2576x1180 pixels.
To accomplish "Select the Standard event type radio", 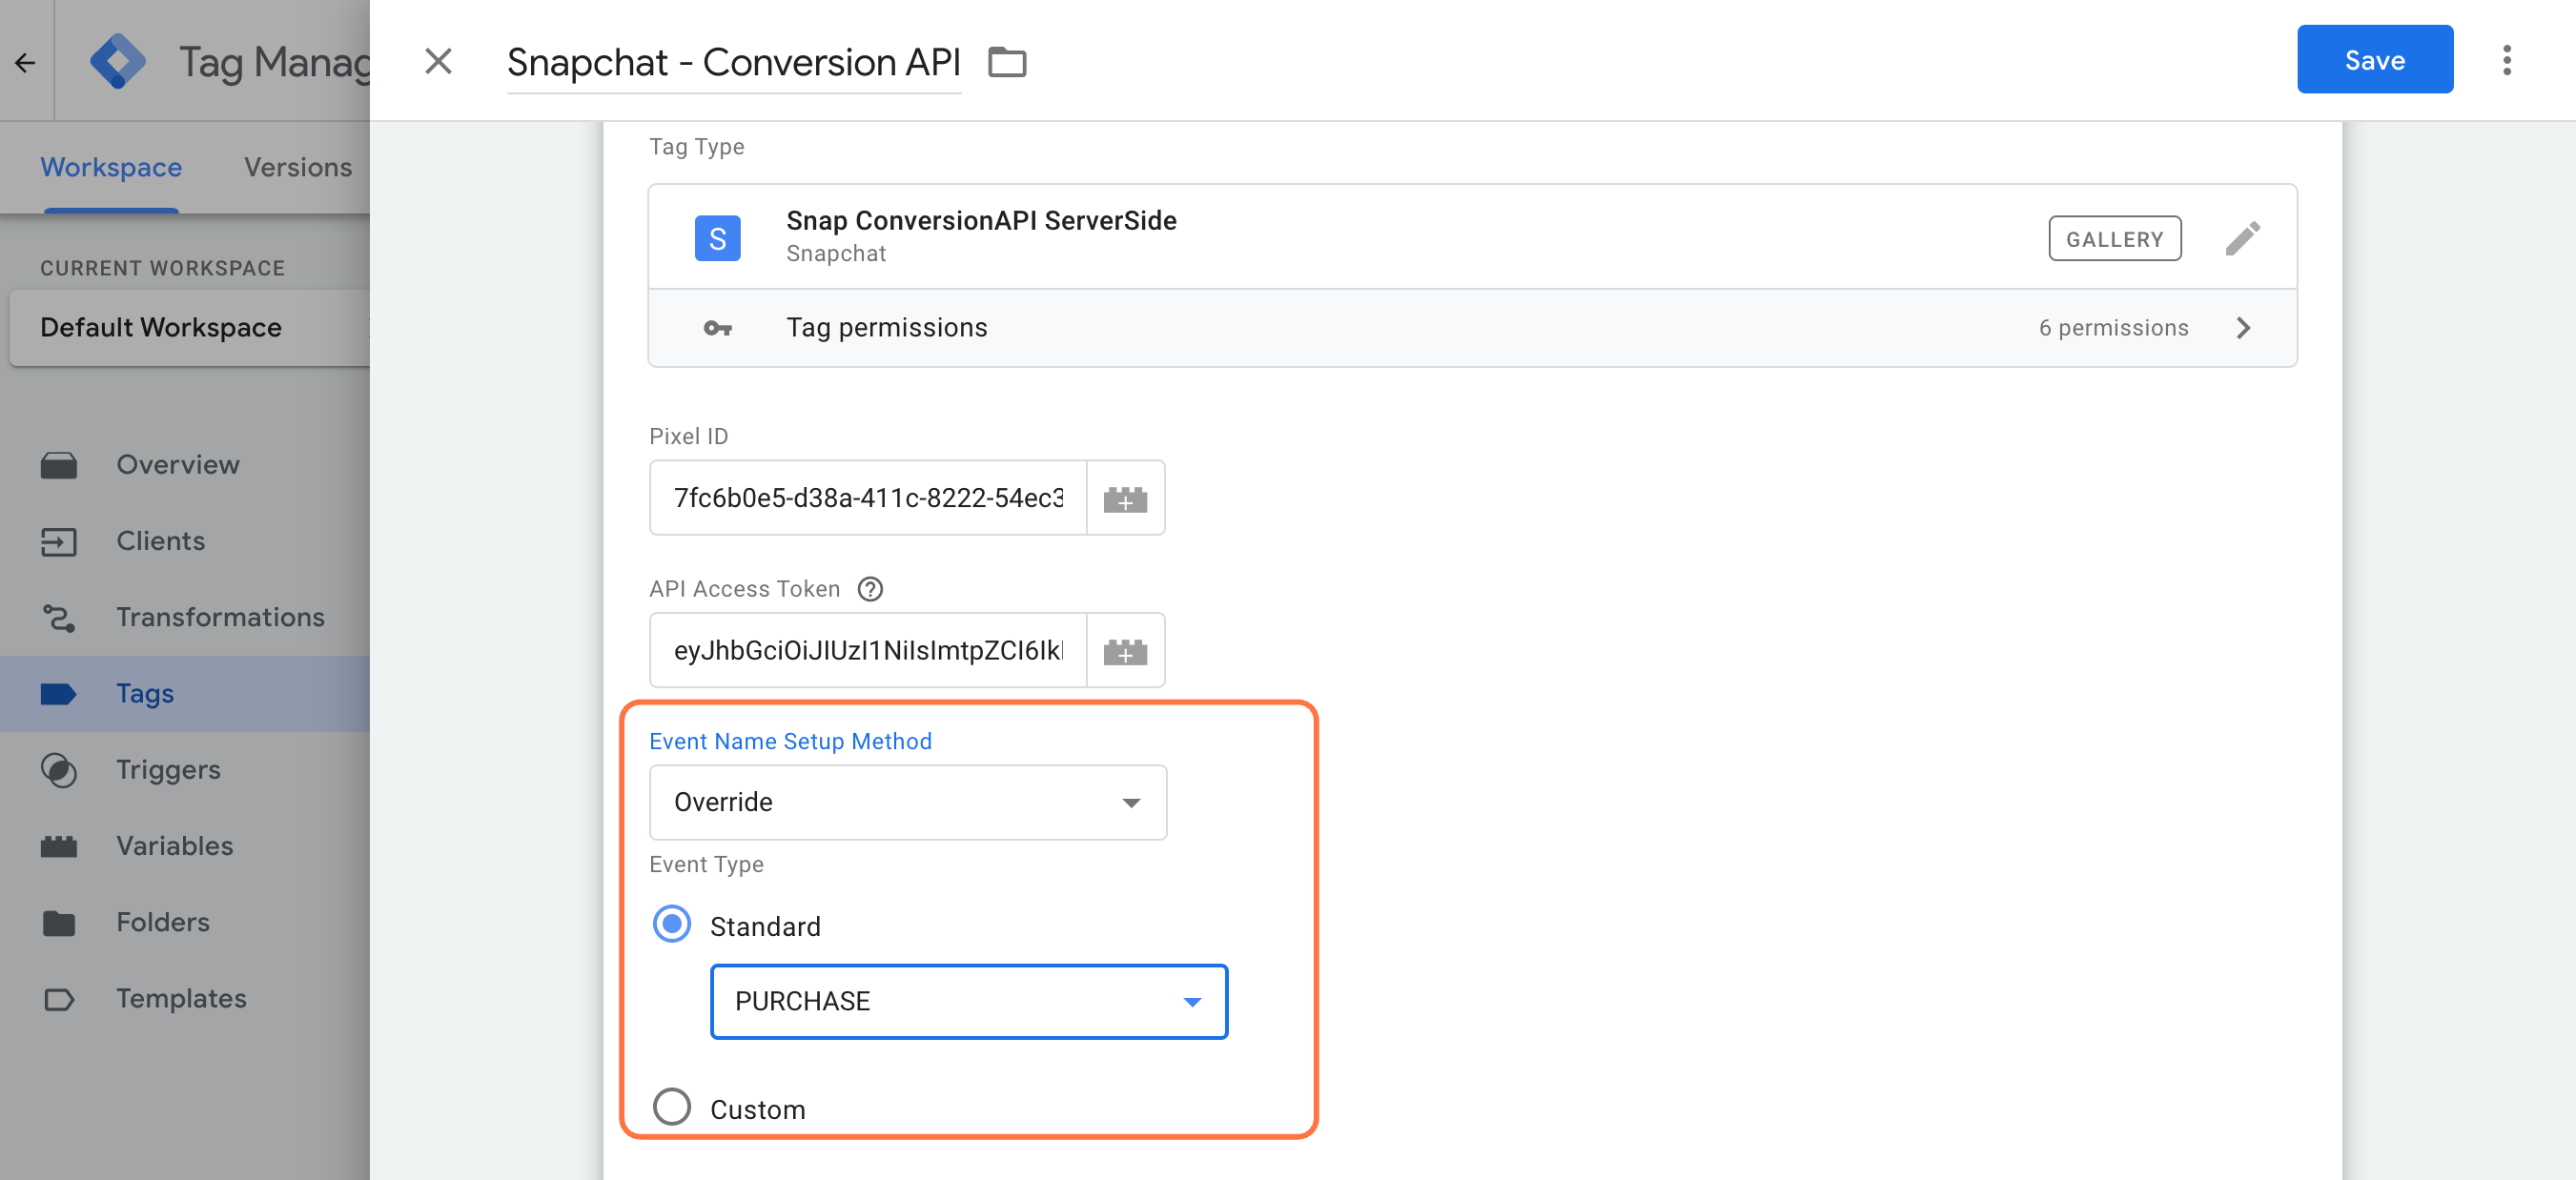I will [671, 925].
